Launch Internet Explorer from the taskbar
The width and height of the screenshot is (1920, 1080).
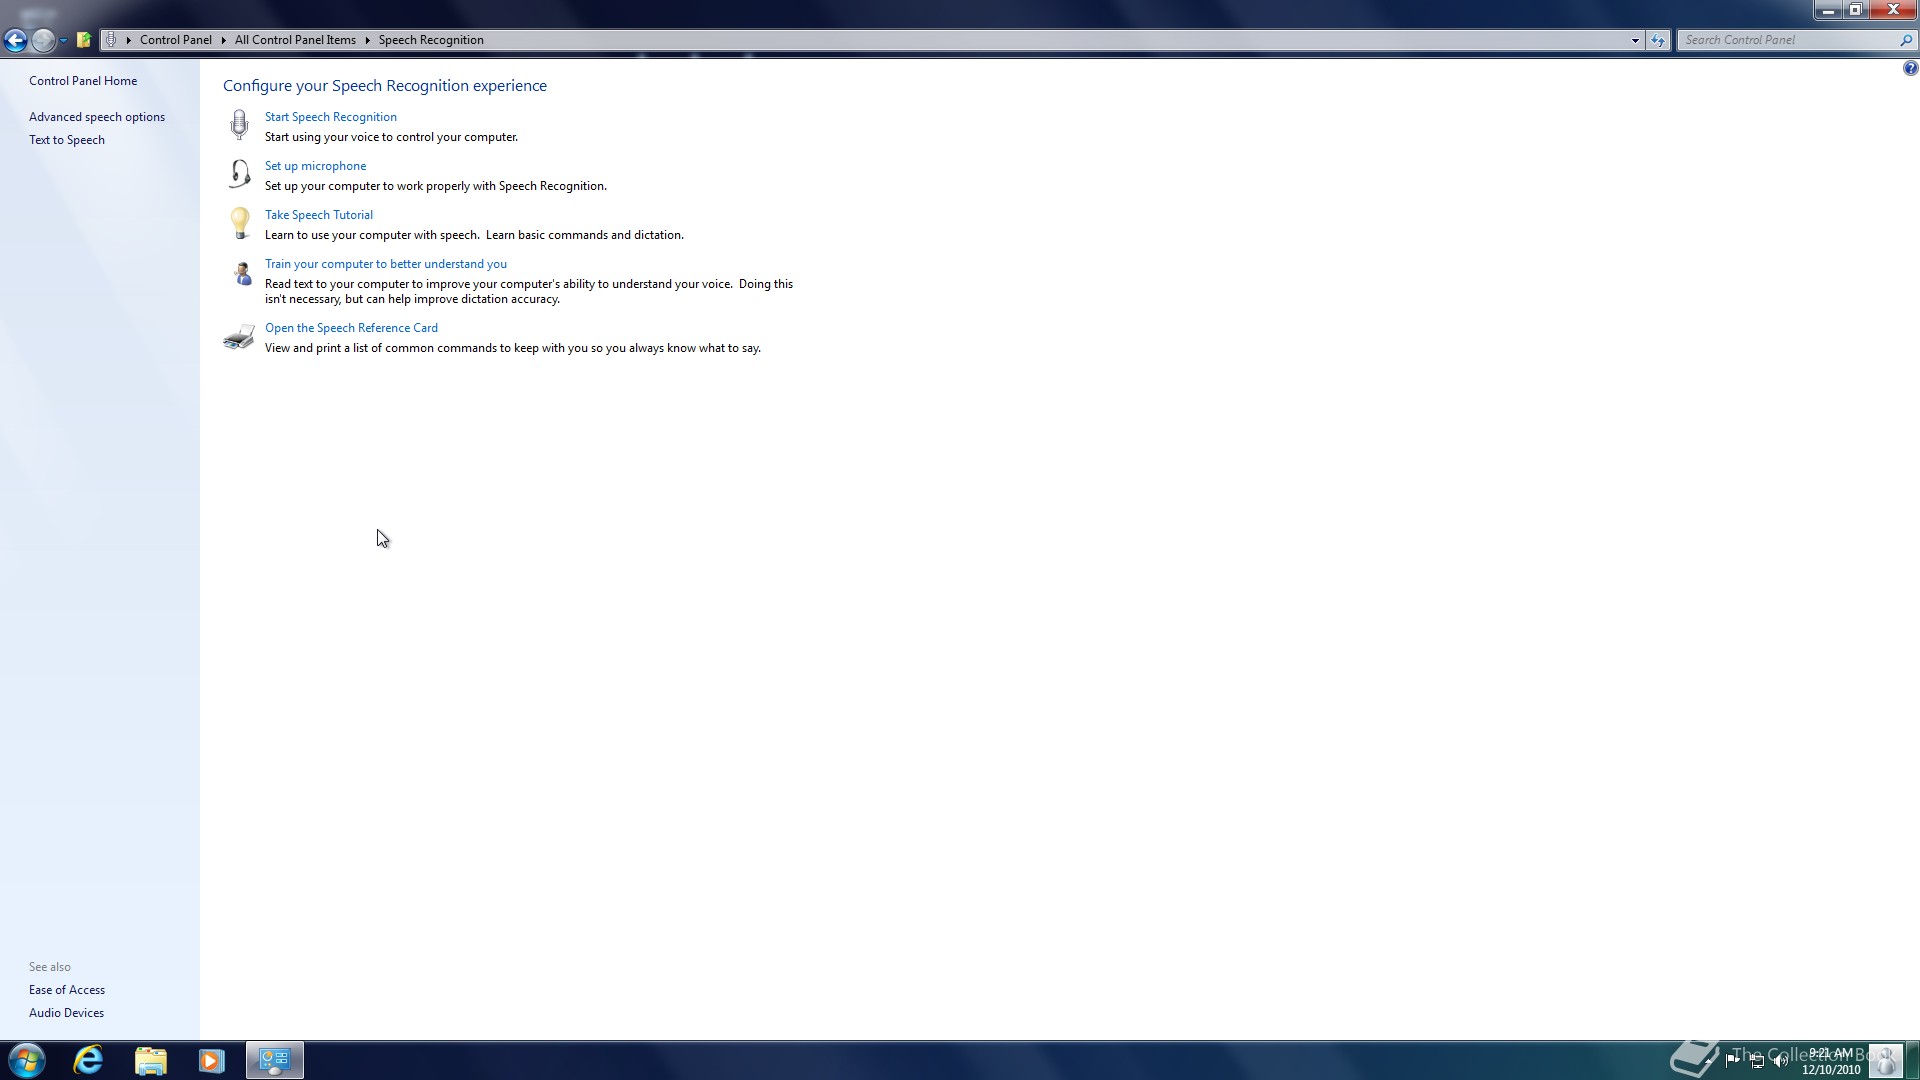89,1060
